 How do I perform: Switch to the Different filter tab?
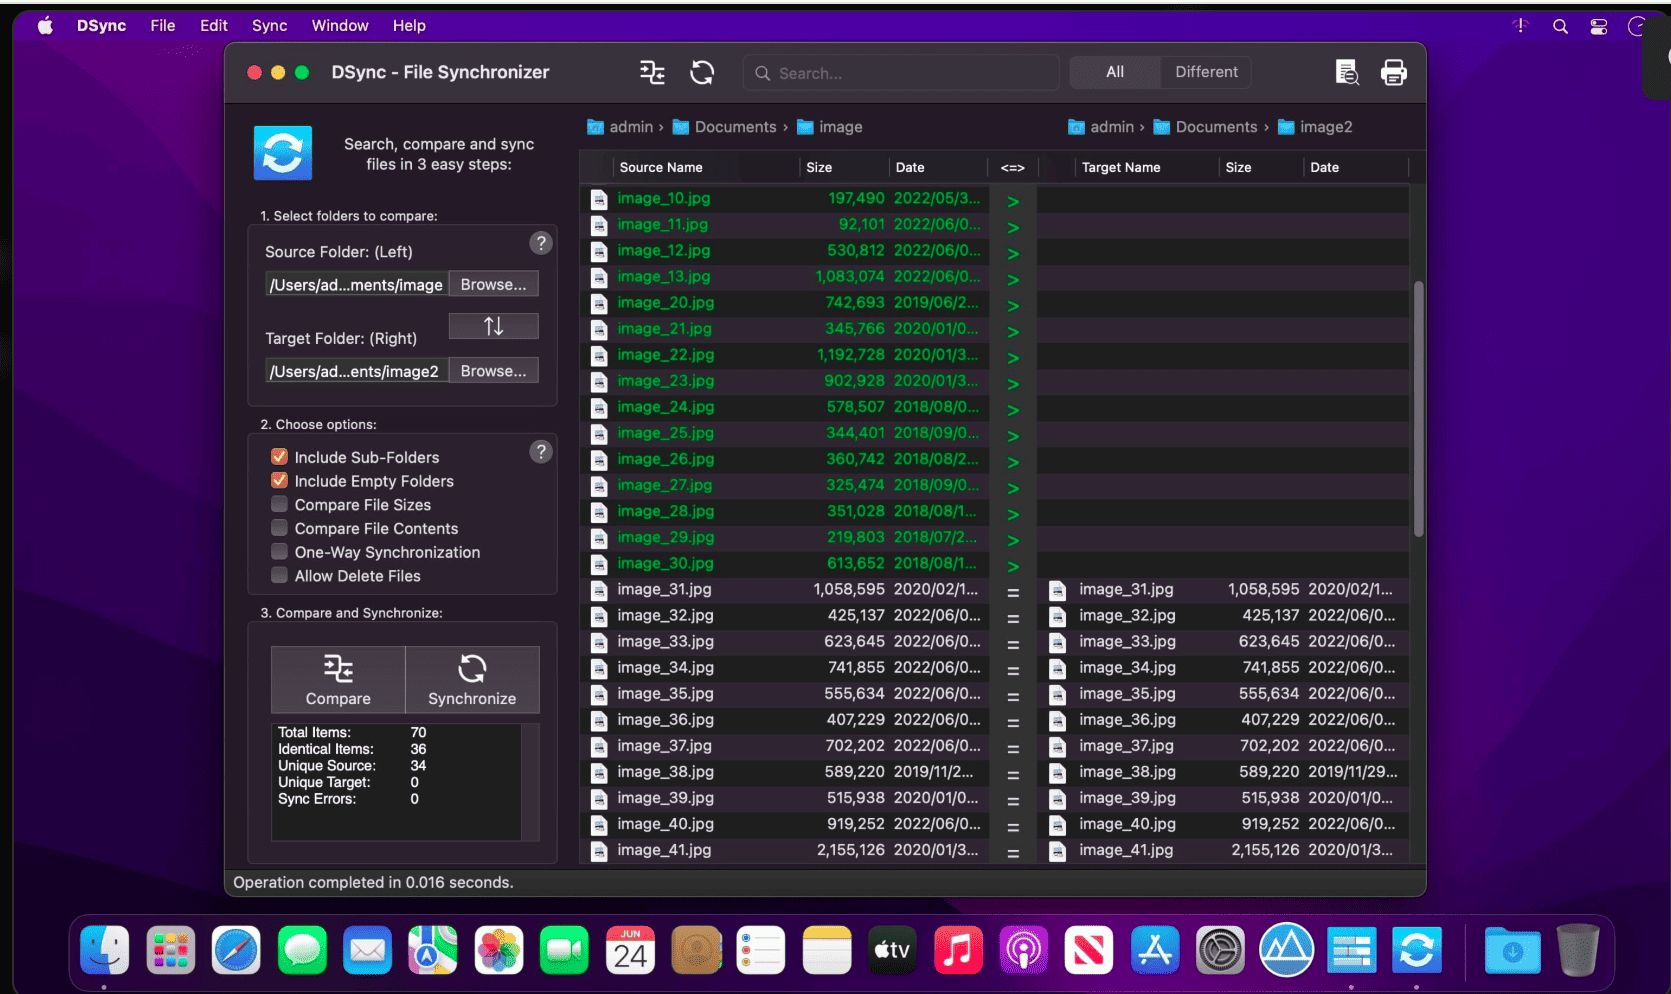pyautogui.click(x=1206, y=72)
